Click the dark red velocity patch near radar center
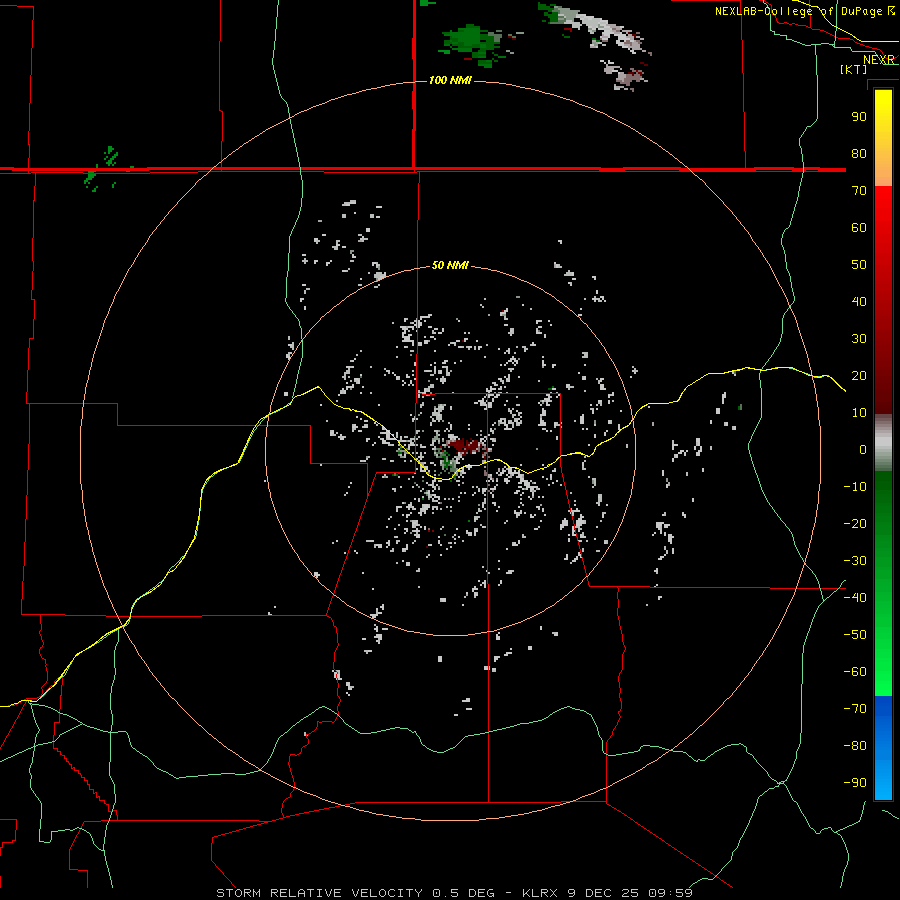Viewport: 900px width, 900px height. pyautogui.click(x=467, y=445)
